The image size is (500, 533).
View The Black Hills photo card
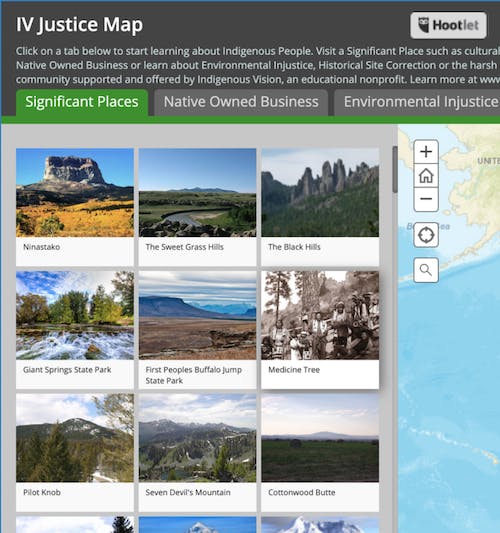[x=320, y=192]
